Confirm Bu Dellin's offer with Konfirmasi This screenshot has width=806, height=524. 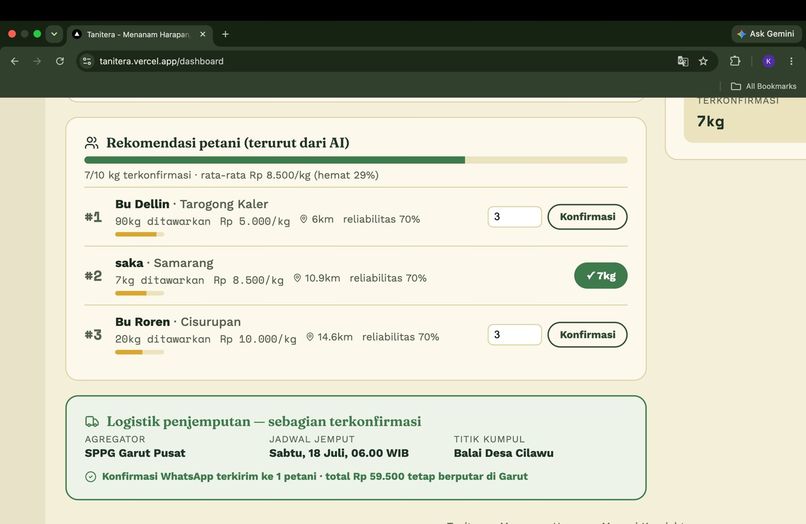pyautogui.click(x=587, y=216)
